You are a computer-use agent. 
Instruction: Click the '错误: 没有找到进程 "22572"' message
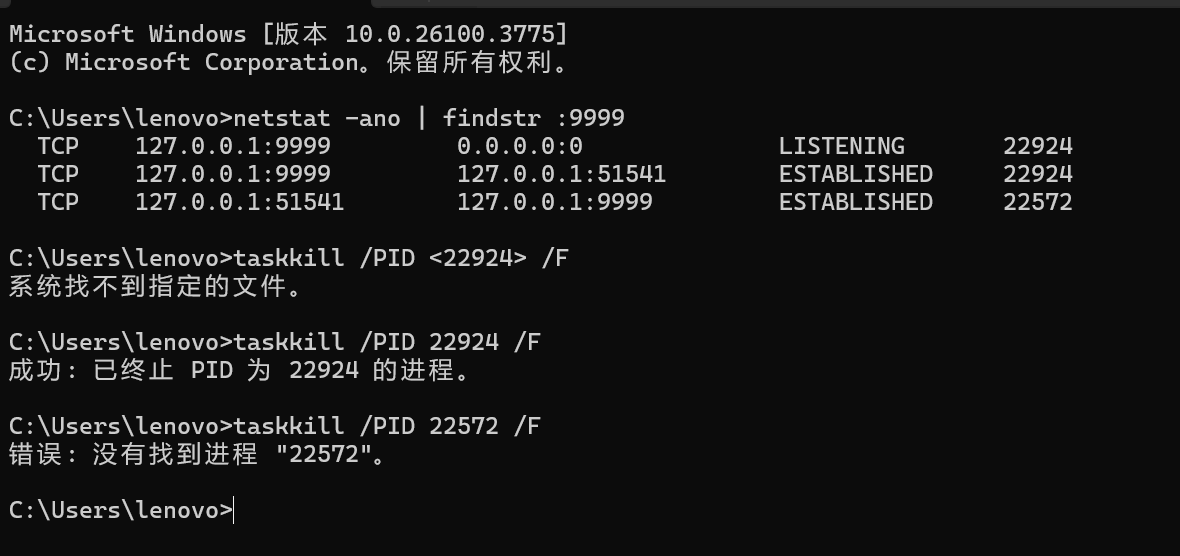pos(197,455)
